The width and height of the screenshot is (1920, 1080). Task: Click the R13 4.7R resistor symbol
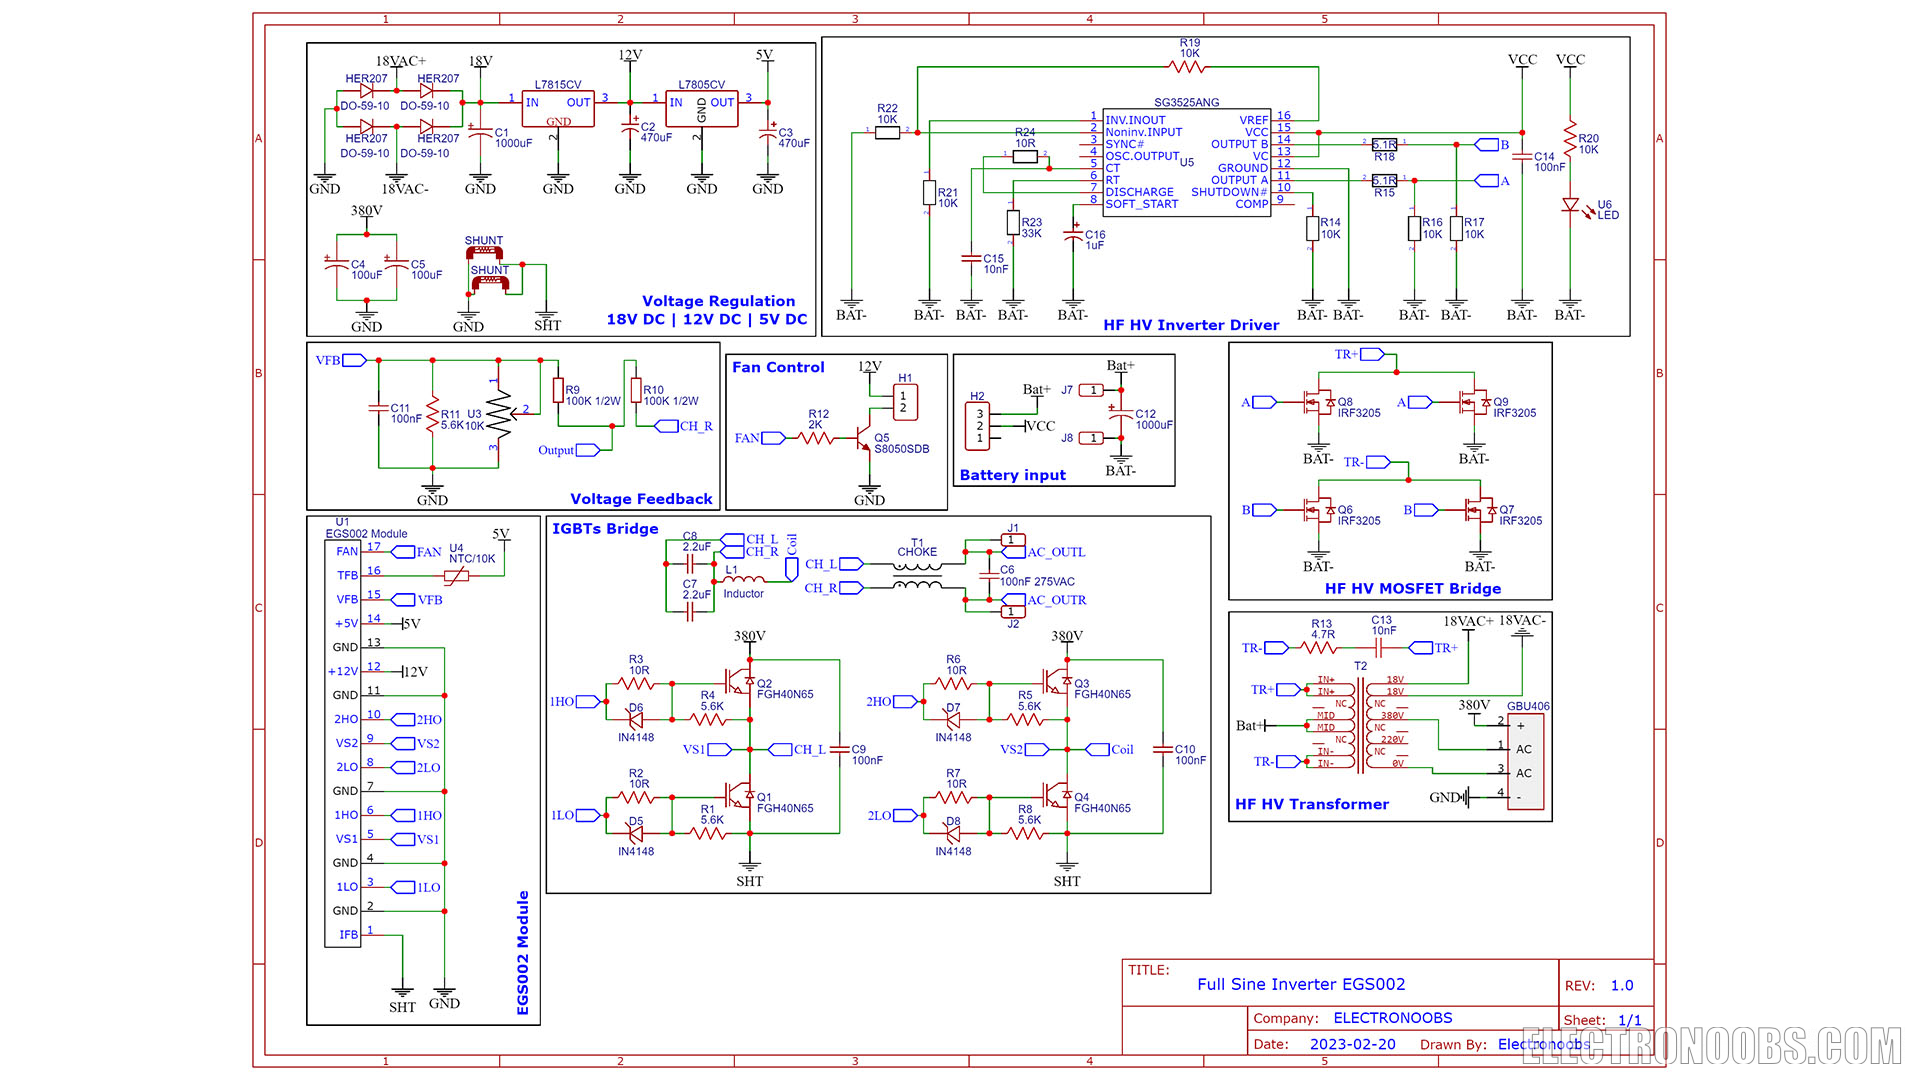coord(1319,648)
